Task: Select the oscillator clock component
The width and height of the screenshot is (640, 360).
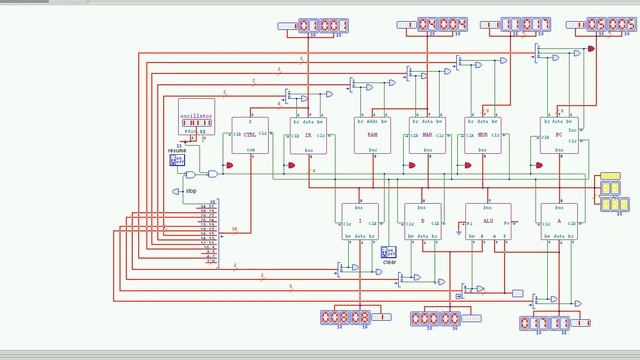Action: [196, 117]
